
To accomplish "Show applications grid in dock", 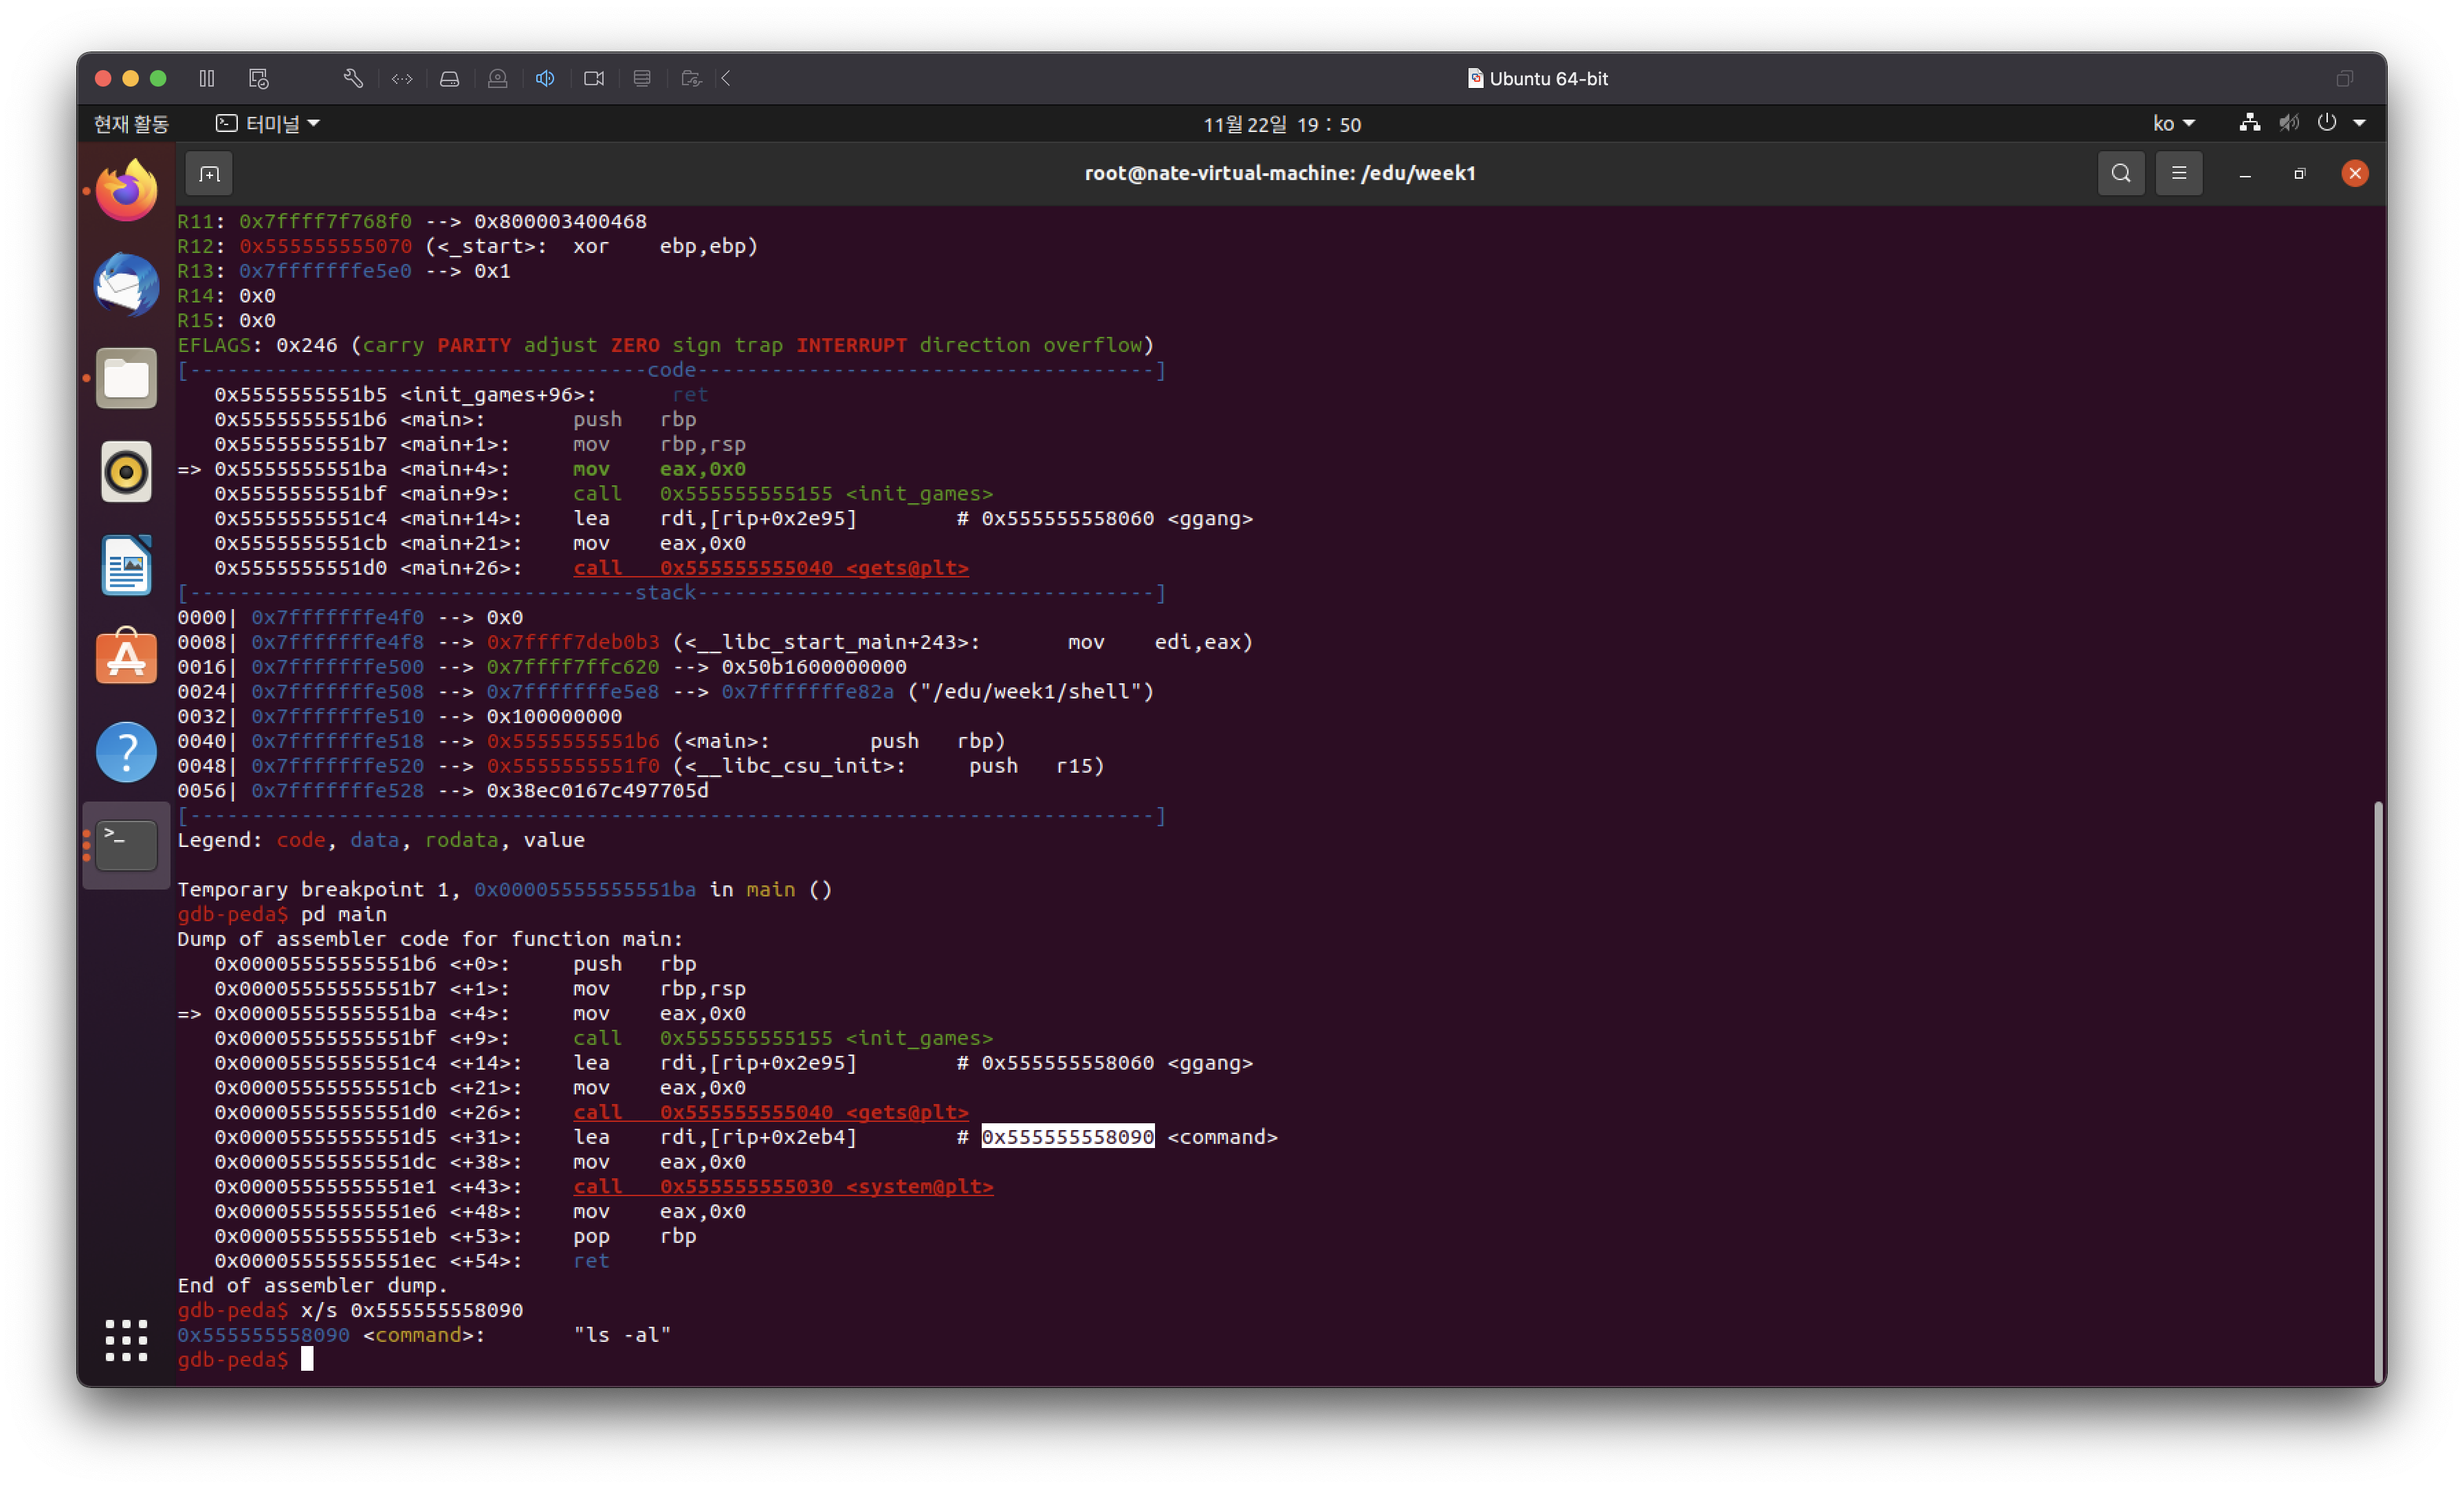I will [x=126, y=1340].
